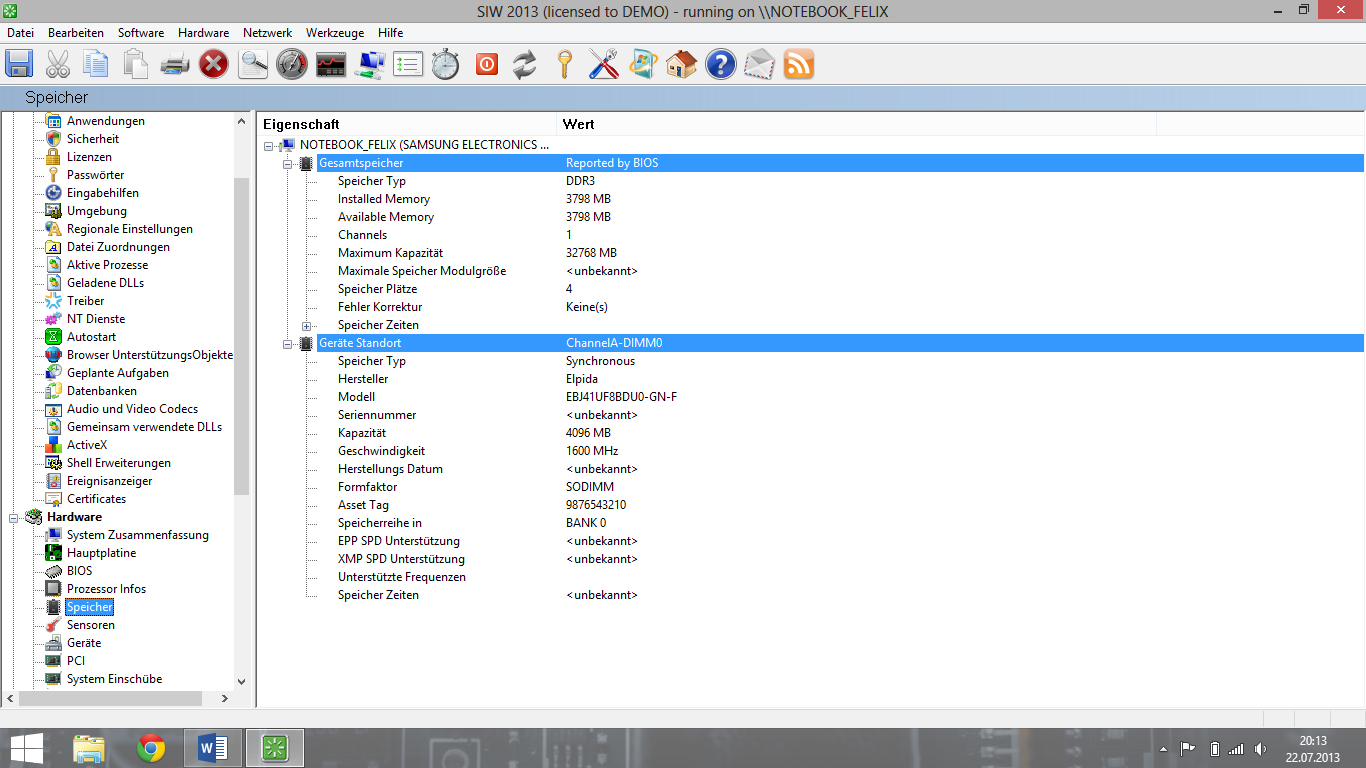Collapse the Gesamtspeicher node
This screenshot has height=768, width=1366.
tap(289, 163)
